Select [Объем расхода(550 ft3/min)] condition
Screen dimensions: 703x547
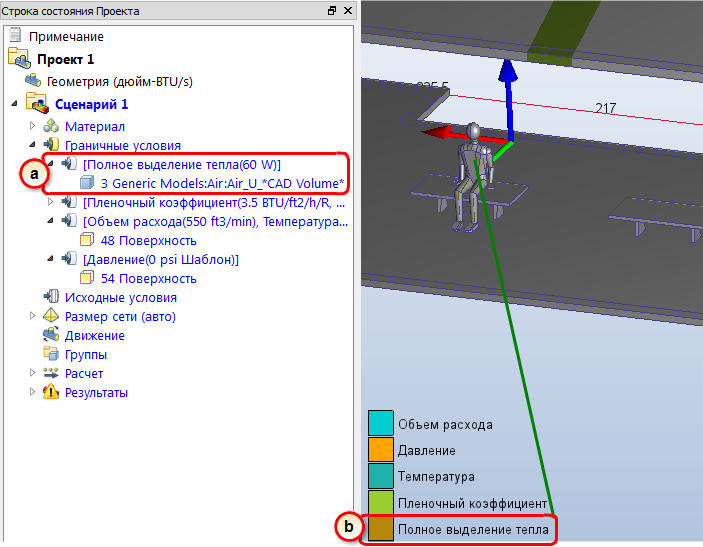pyautogui.click(x=215, y=221)
